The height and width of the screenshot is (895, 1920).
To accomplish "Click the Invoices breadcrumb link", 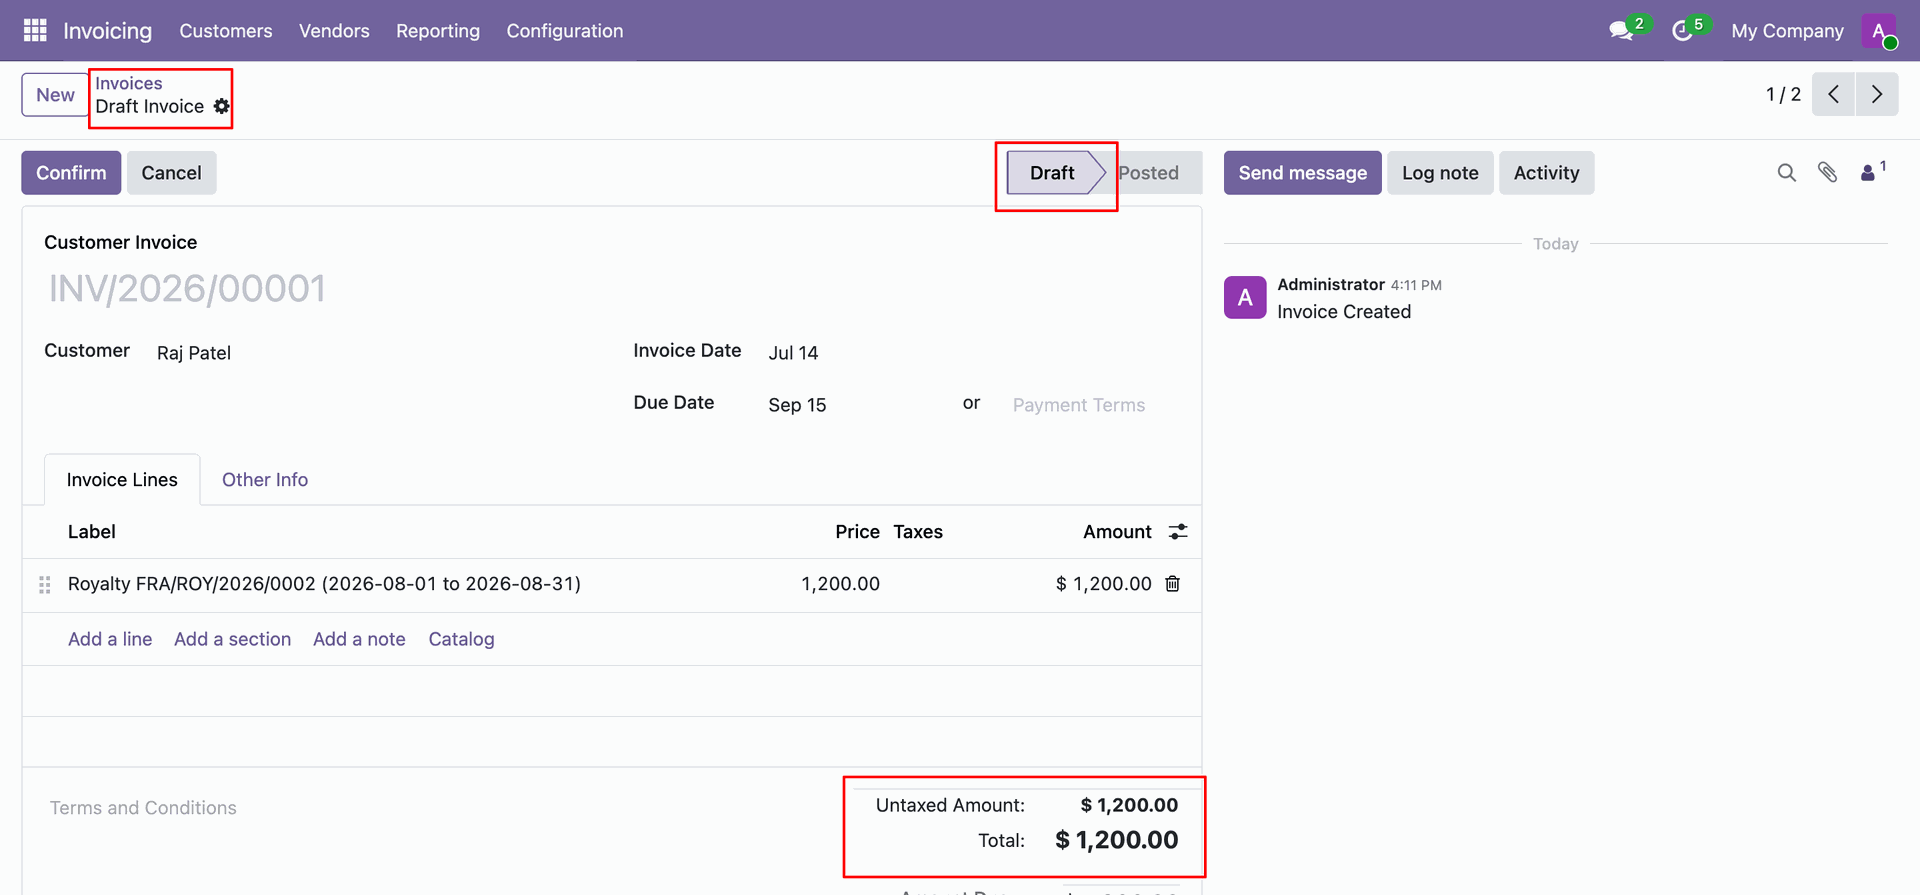I will coord(129,83).
